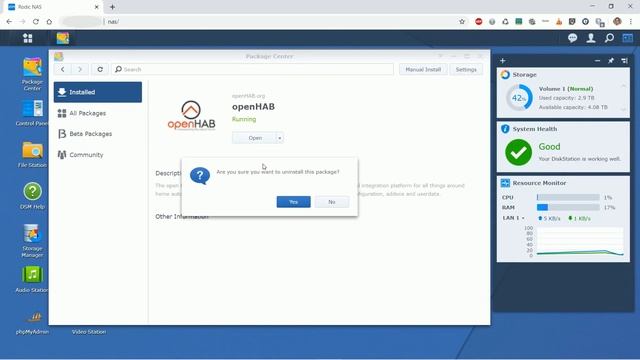Select Installed tab in sidebar
Viewport: 640px width, 360px height.
tap(98, 92)
